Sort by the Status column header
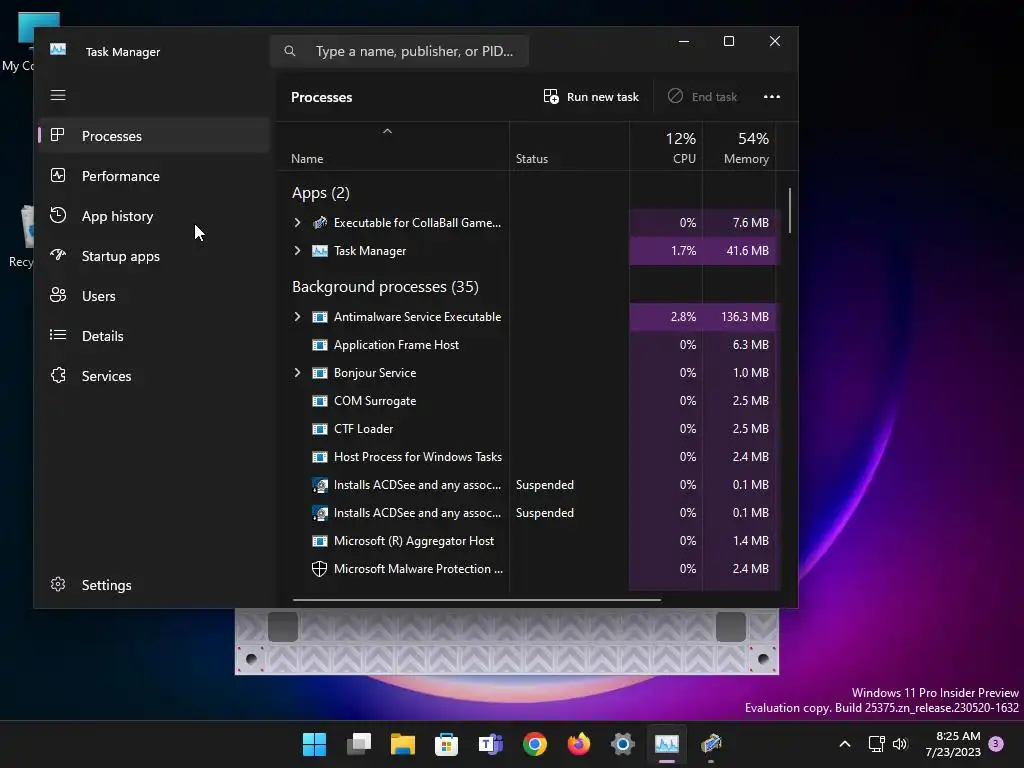This screenshot has height=768, width=1024. pyautogui.click(x=569, y=146)
